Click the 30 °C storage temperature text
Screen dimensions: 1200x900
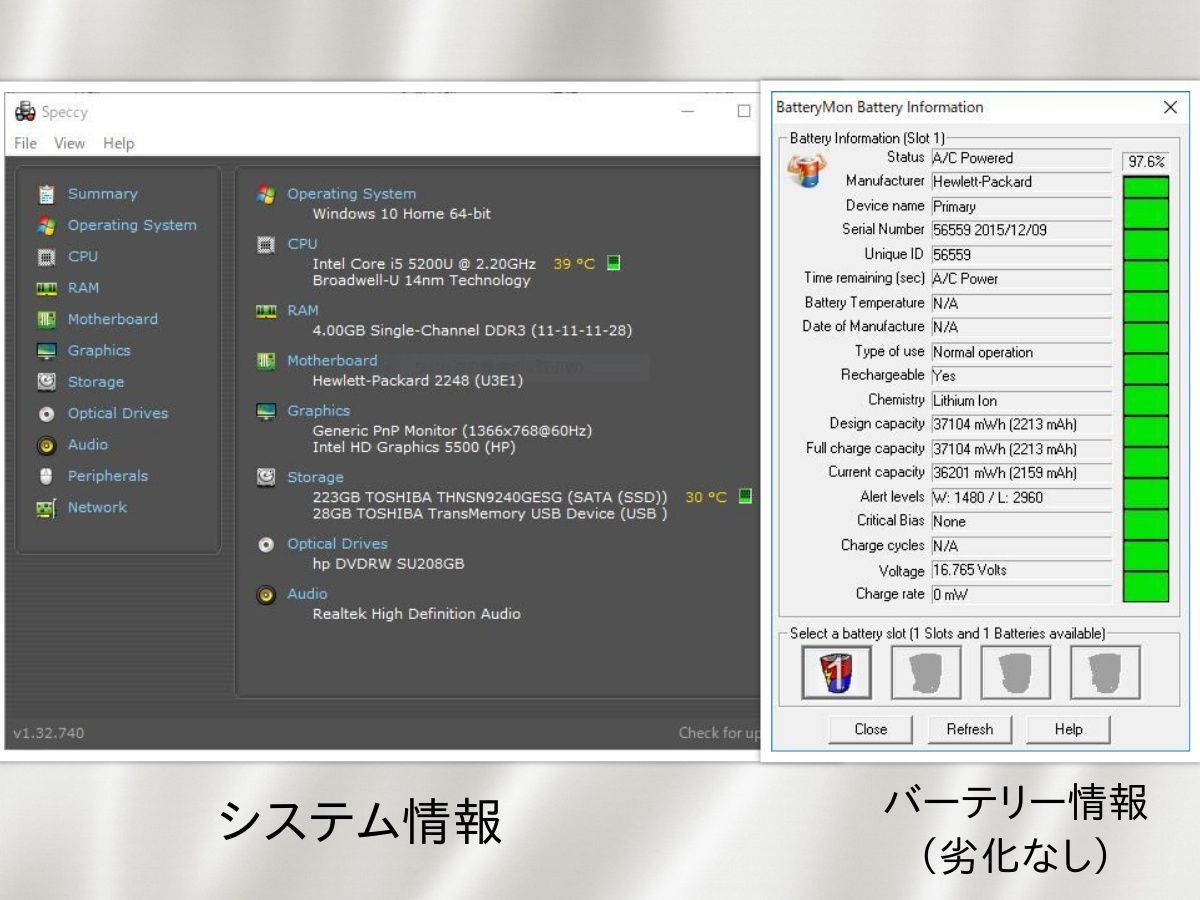[x=706, y=497]
